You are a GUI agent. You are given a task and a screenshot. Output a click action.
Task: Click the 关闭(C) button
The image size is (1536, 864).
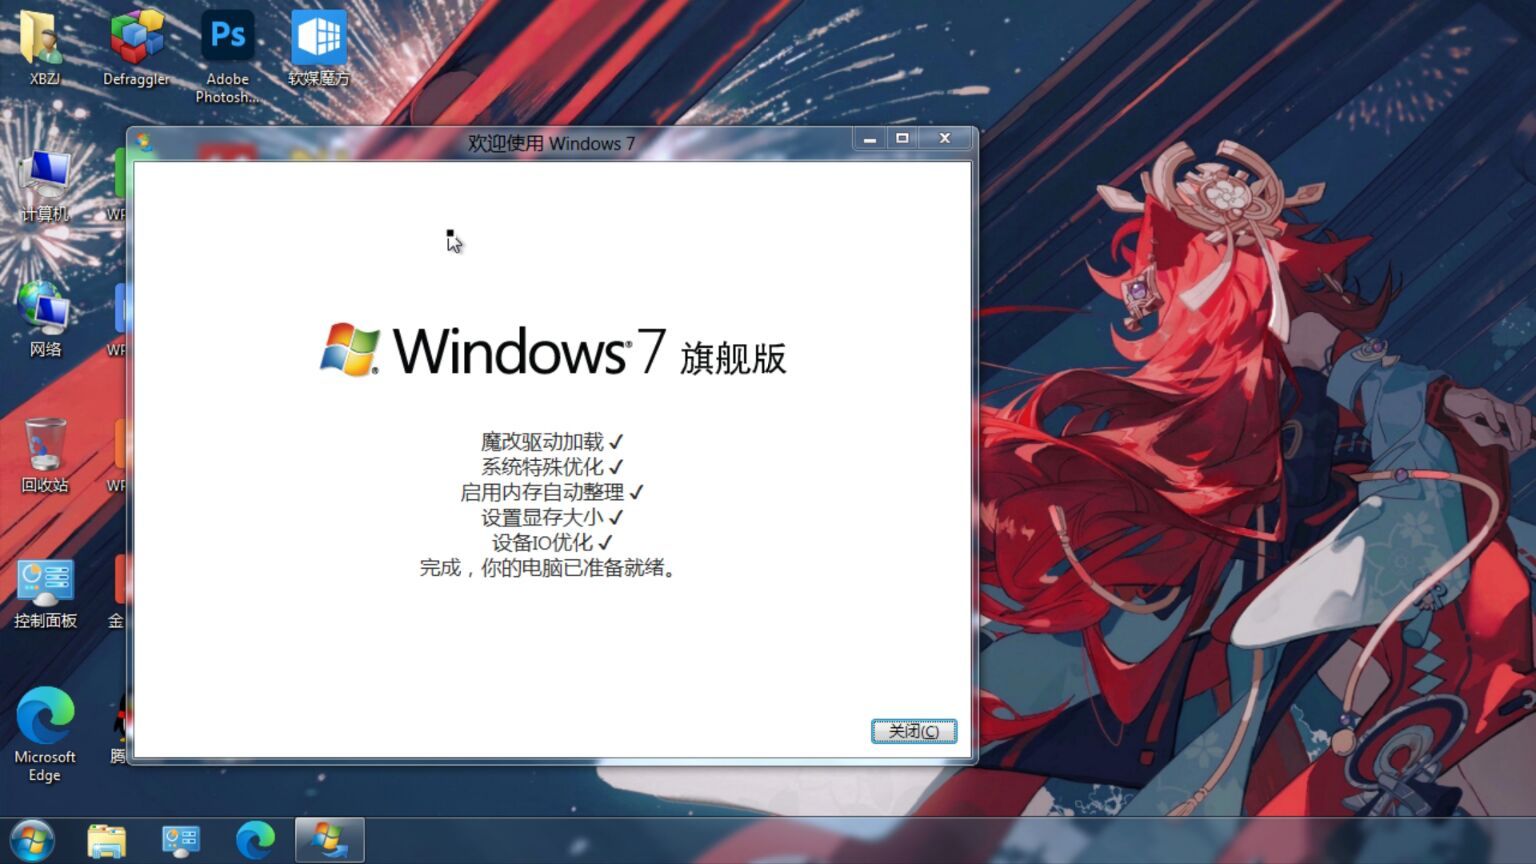[x=913, y=731]
